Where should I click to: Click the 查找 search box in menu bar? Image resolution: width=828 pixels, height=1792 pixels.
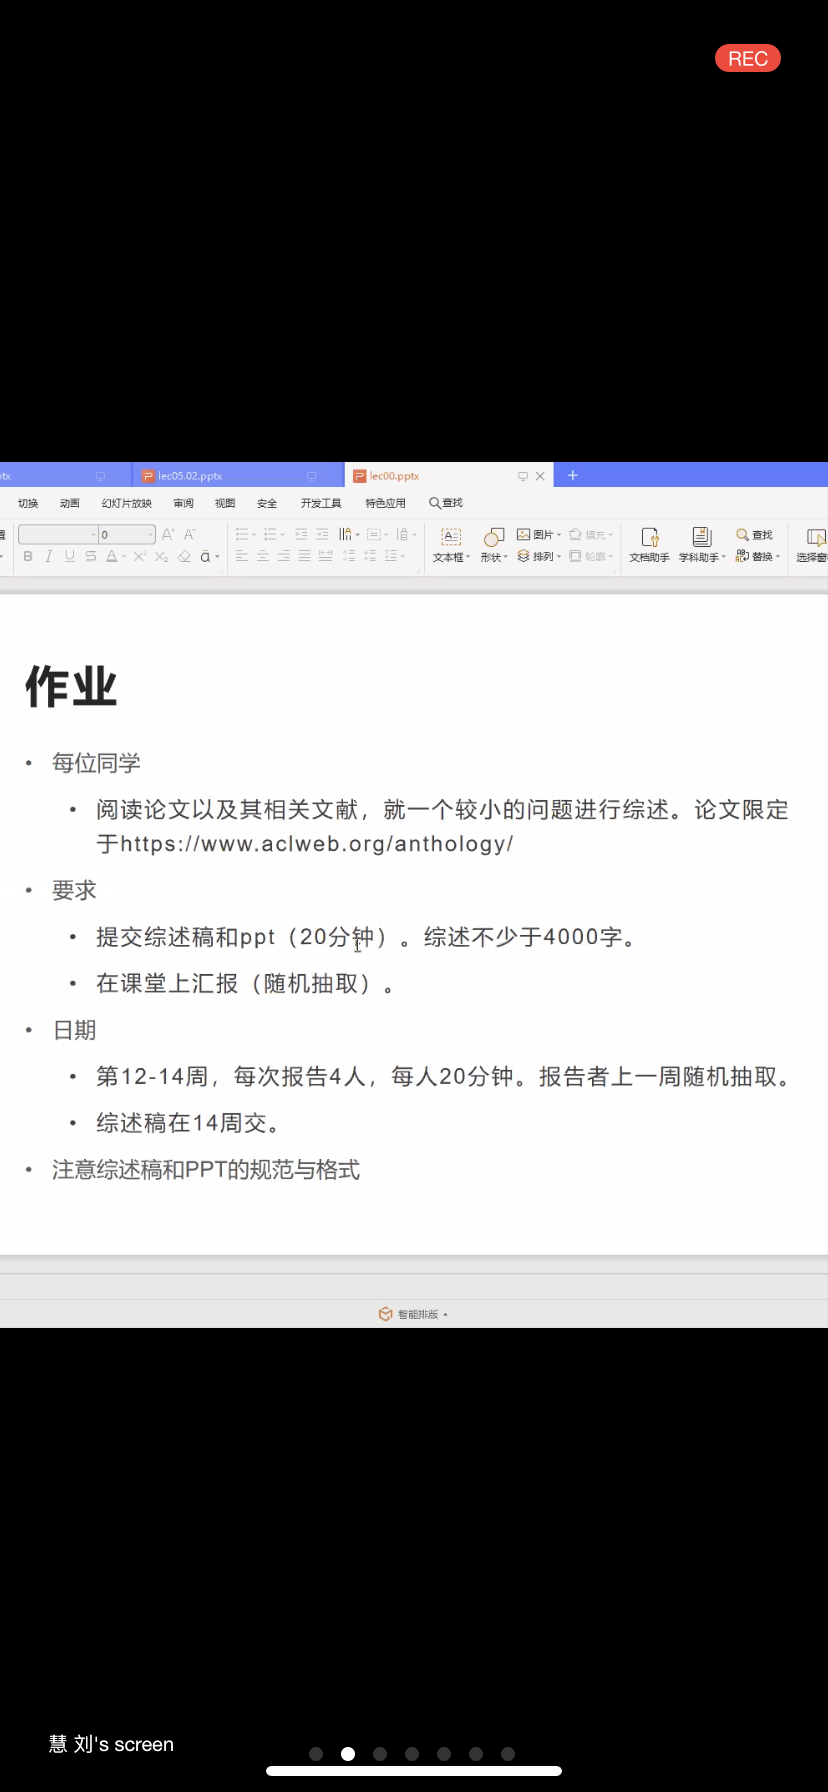click(x=446, y=503)
